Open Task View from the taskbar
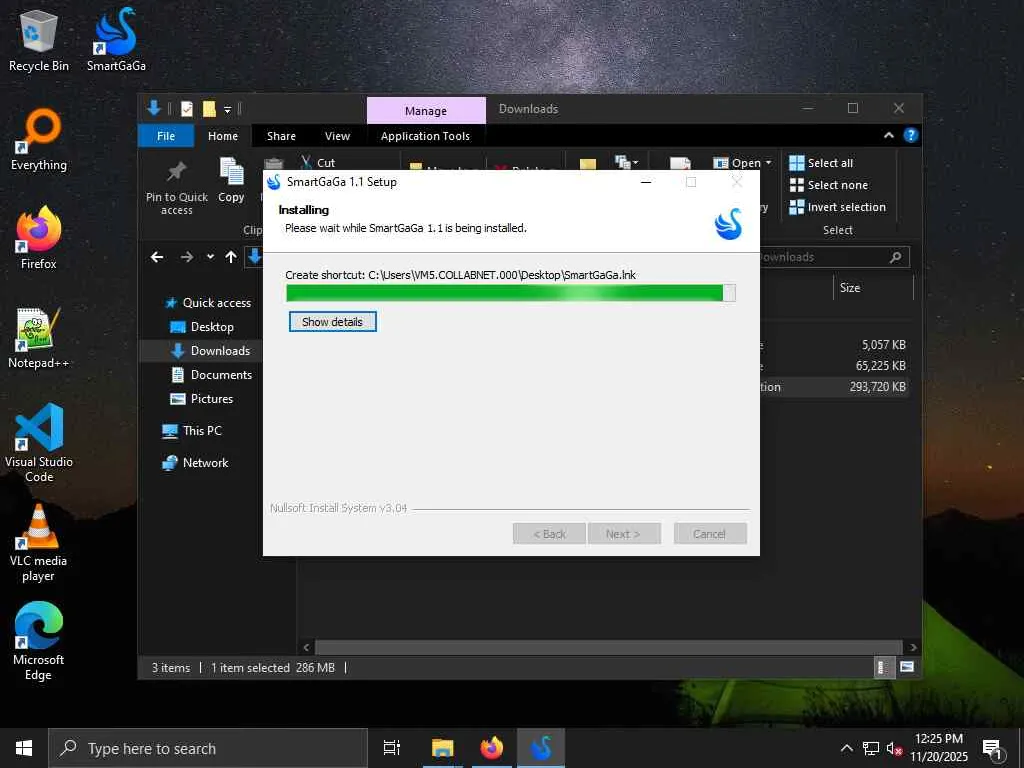The image size is (1024, 768). (392, 748)
